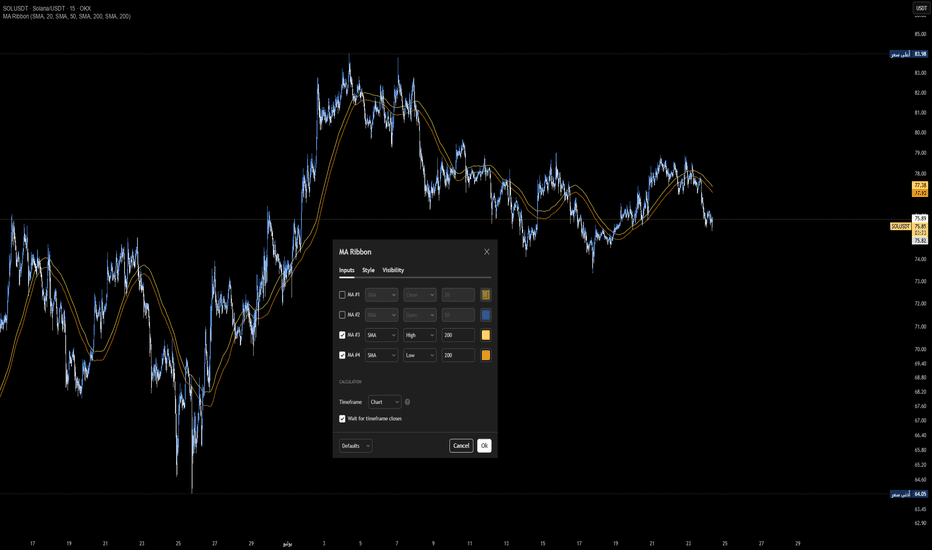Click the 77.38 indicator value label

click(x=920, y=186)
